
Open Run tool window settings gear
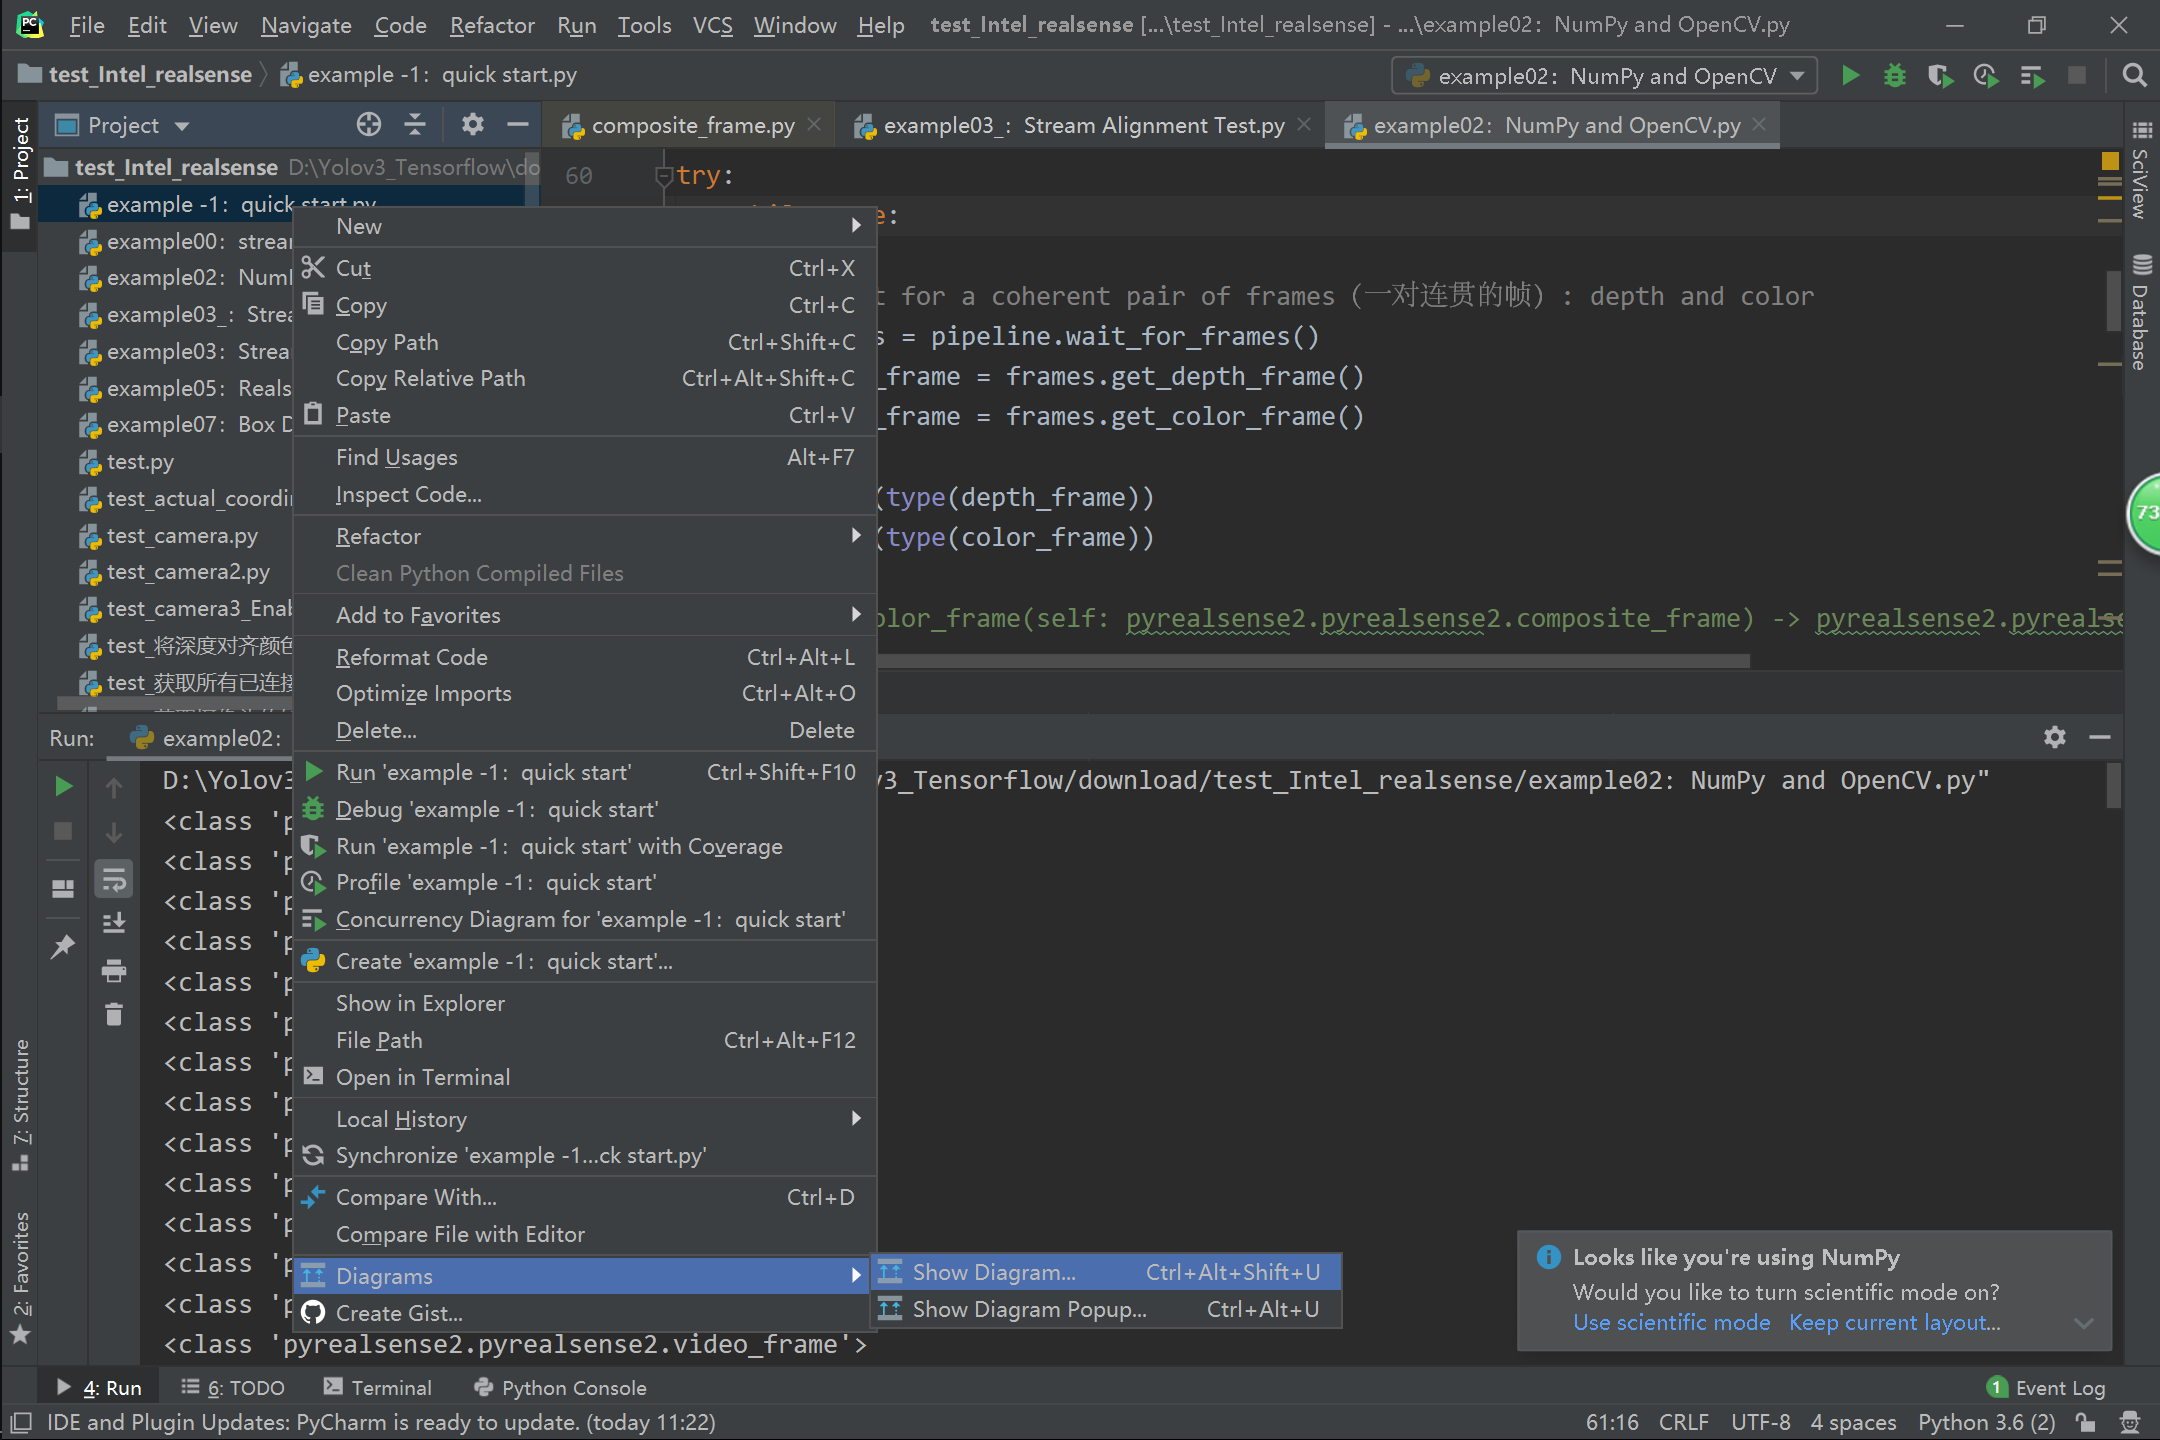pyautogui.click(x=2054, y=737)
